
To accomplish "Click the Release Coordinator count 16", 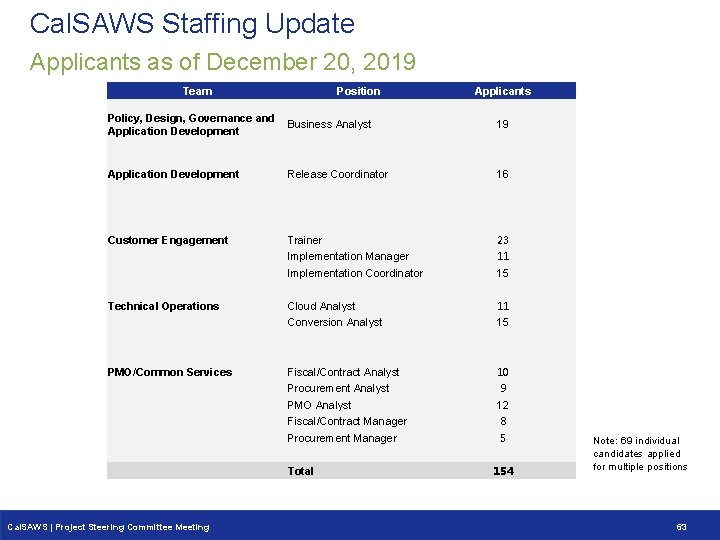I will [x=502, y=174].
